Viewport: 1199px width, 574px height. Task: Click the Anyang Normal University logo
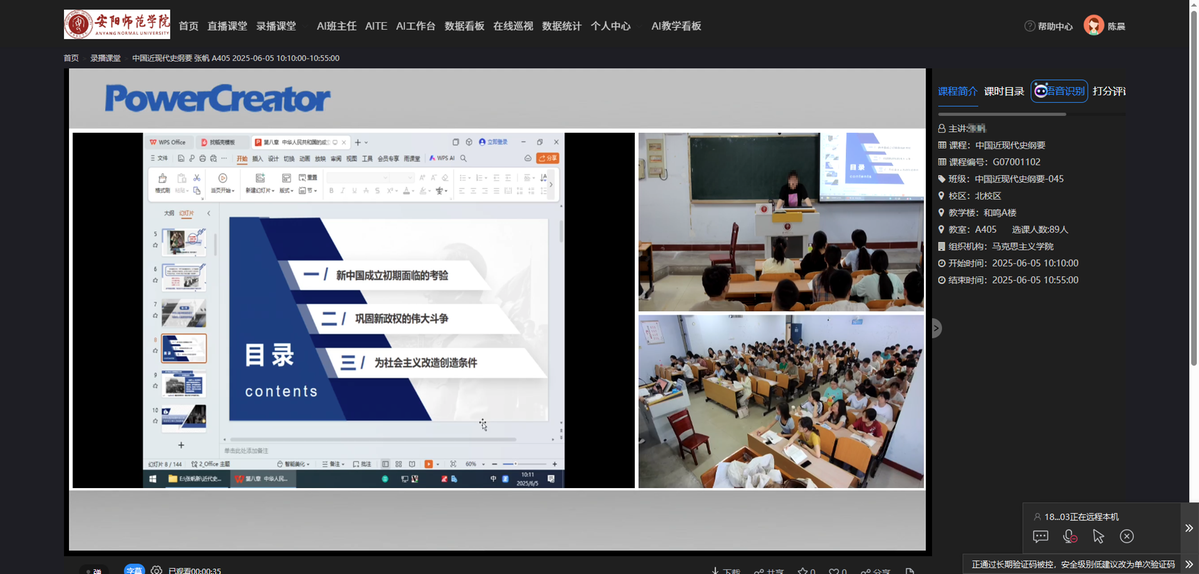click(x=117, y=24)
